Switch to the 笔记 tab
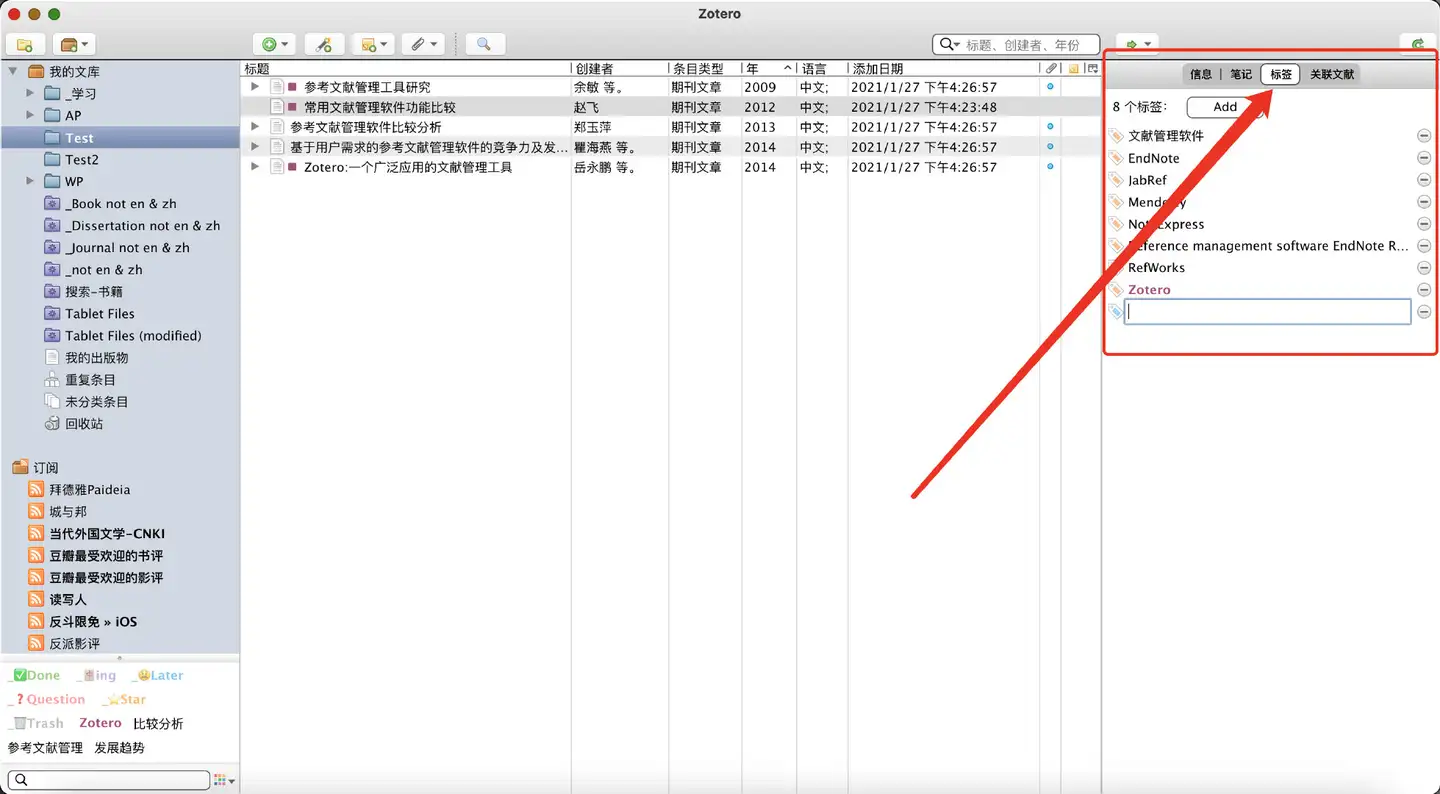Screen dimensions: 1440x794 coord(1241,74)
